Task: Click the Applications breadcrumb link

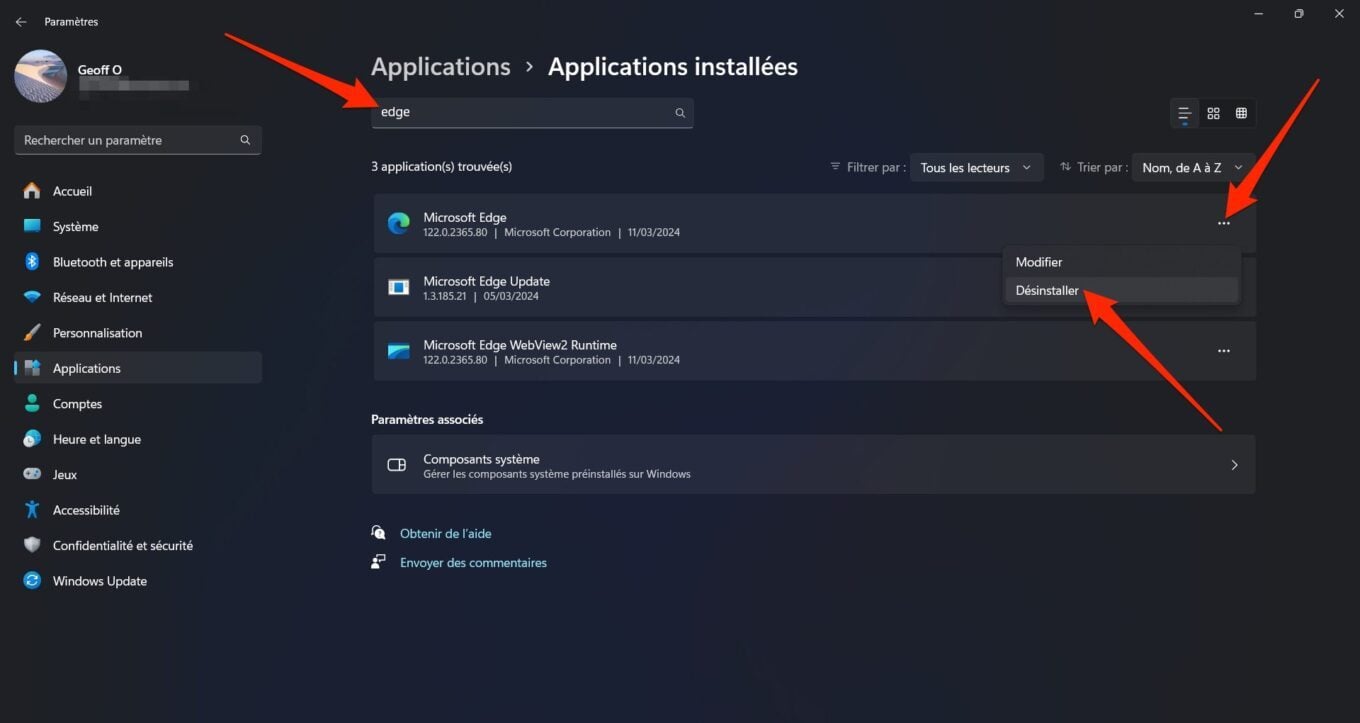Action: (441, 67)
